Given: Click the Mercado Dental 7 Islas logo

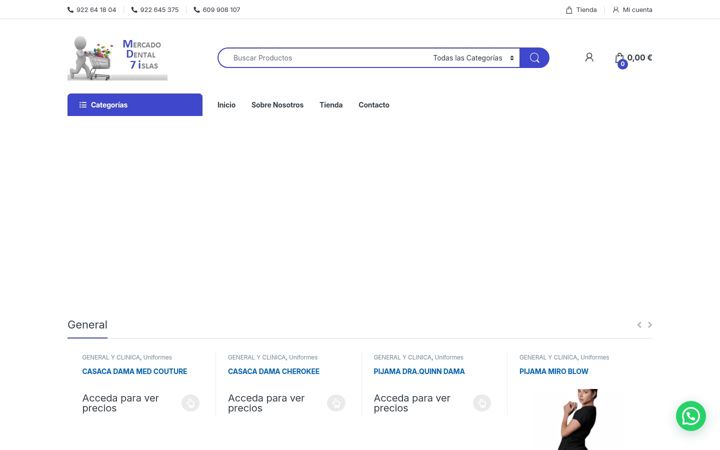Looking at the screenshot, I should pyautogui.click(x=118, y=58).
